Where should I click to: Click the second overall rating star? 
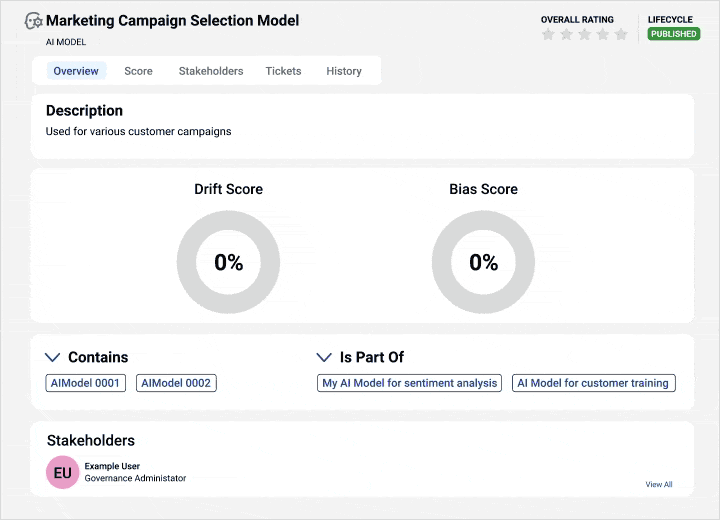coord(566,34)
